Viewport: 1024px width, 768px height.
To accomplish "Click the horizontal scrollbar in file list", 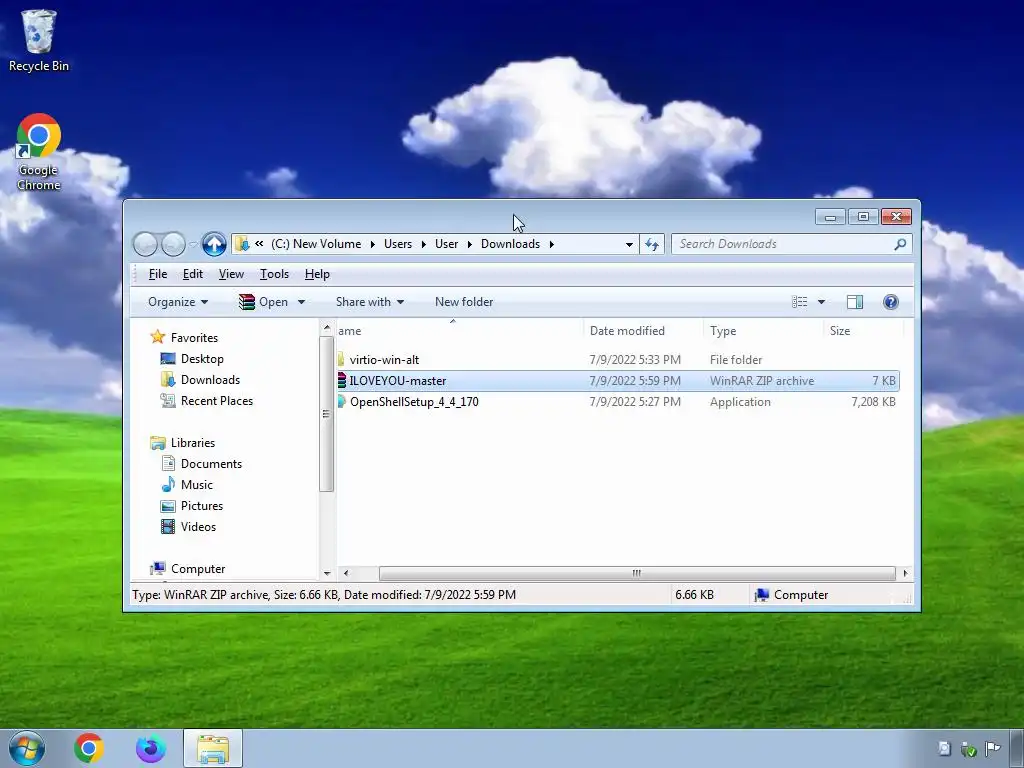I will (x=637, y=573).
